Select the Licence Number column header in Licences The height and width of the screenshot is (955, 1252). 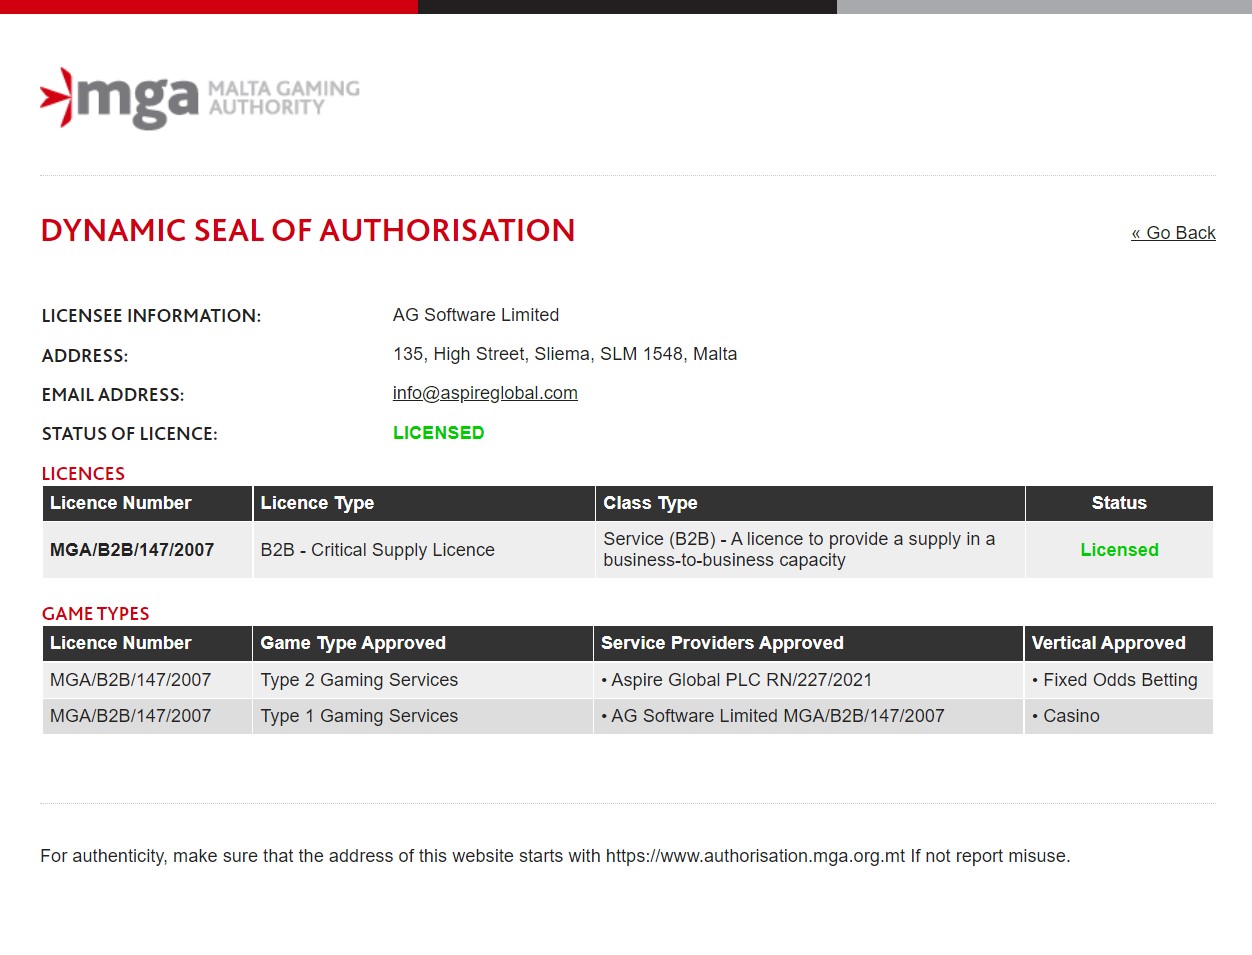147,503
